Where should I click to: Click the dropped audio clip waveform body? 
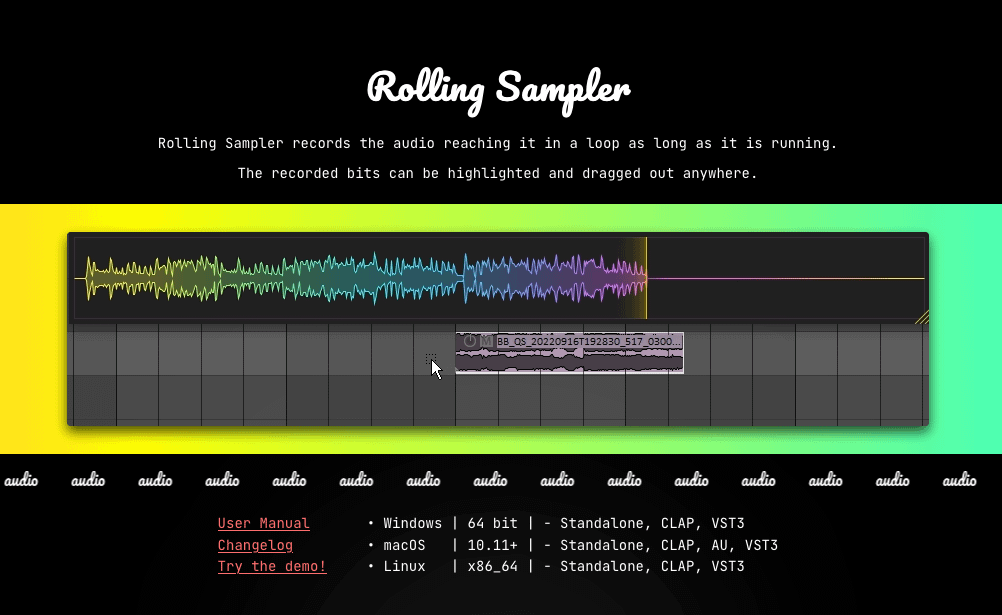click(x=569, y=361)
